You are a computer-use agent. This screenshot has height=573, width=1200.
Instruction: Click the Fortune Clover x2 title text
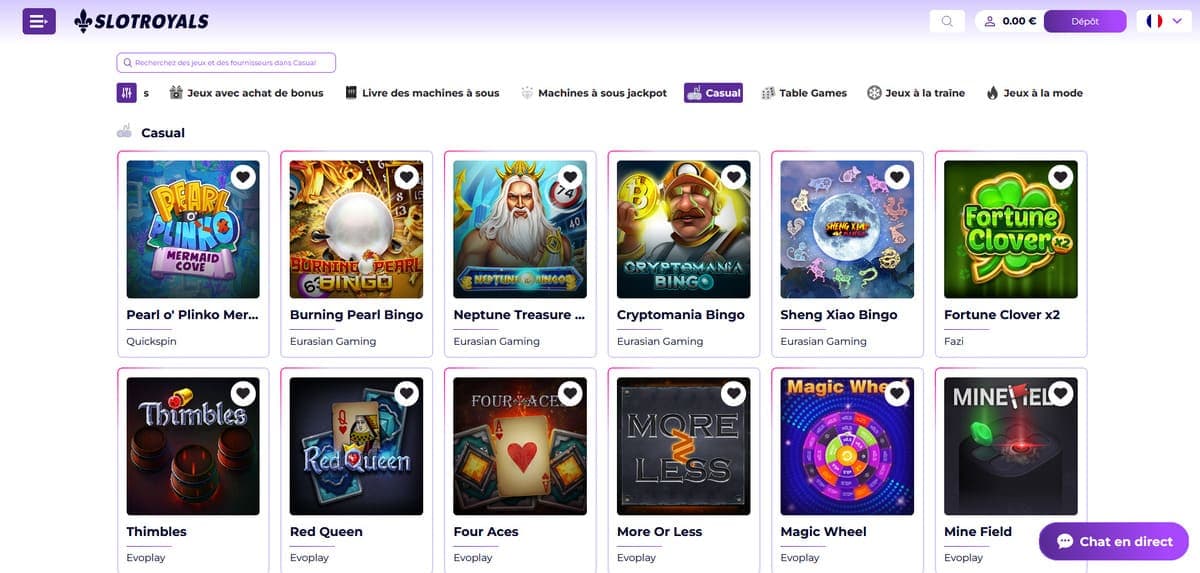(x=1002, y=314)
